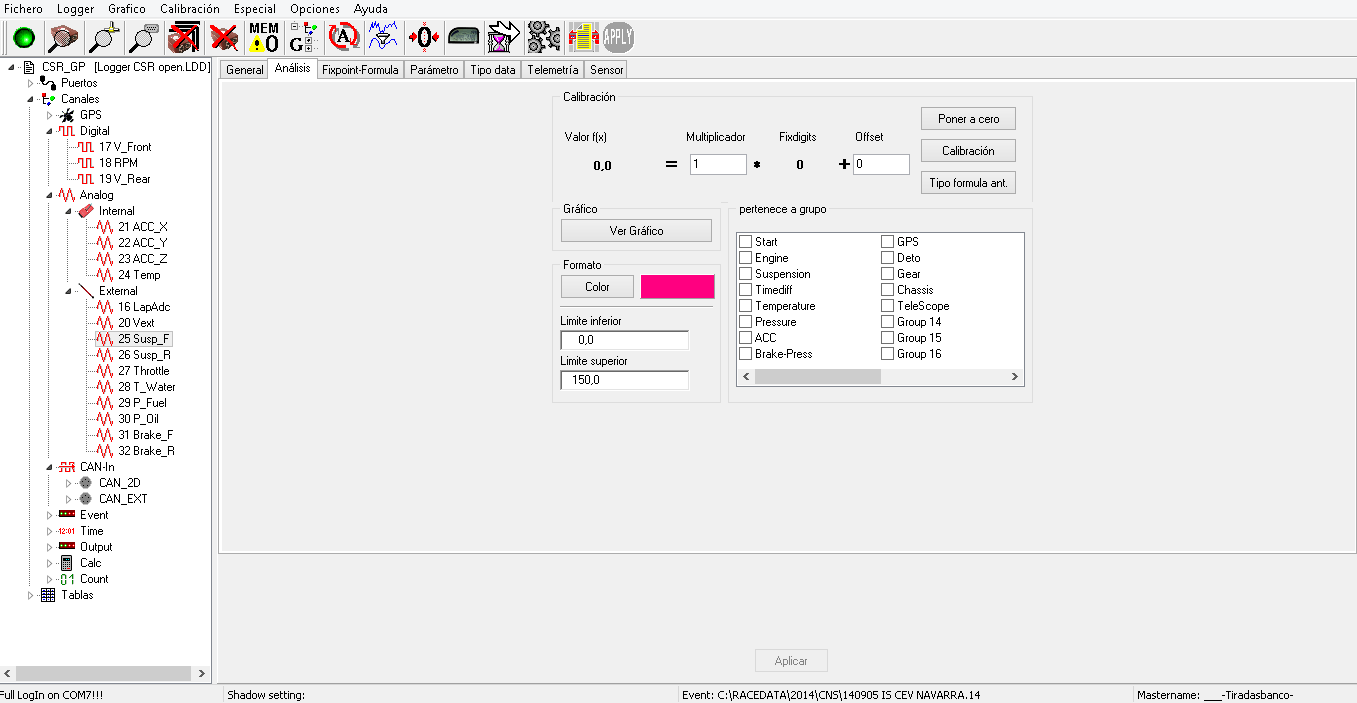
Task: Click the Multiplicador input field
Action: (x=717, y=164)
